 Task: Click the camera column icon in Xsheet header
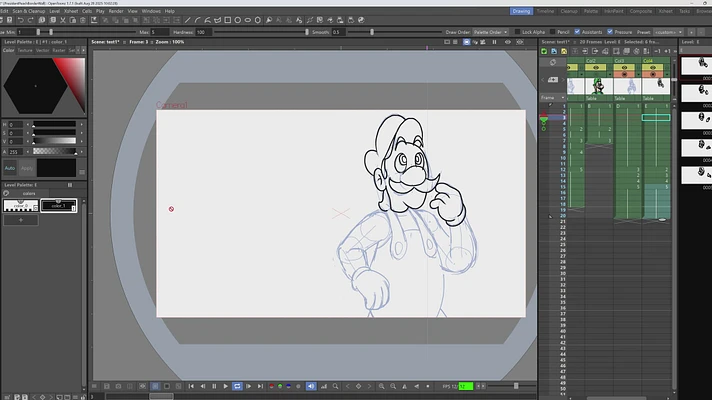(x=553, y=79)
